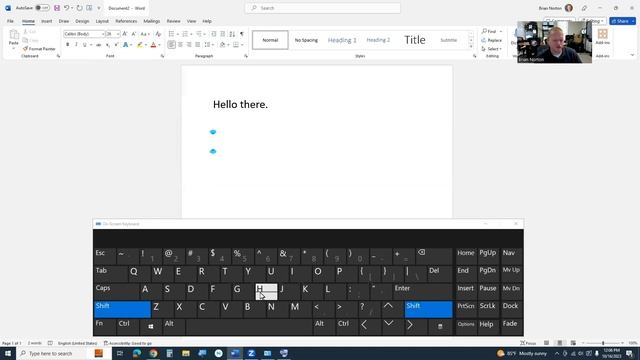Collapse the ribbon with the chevron
The height and width of the screenshot is (360, 640).
[x=632, y=55]
